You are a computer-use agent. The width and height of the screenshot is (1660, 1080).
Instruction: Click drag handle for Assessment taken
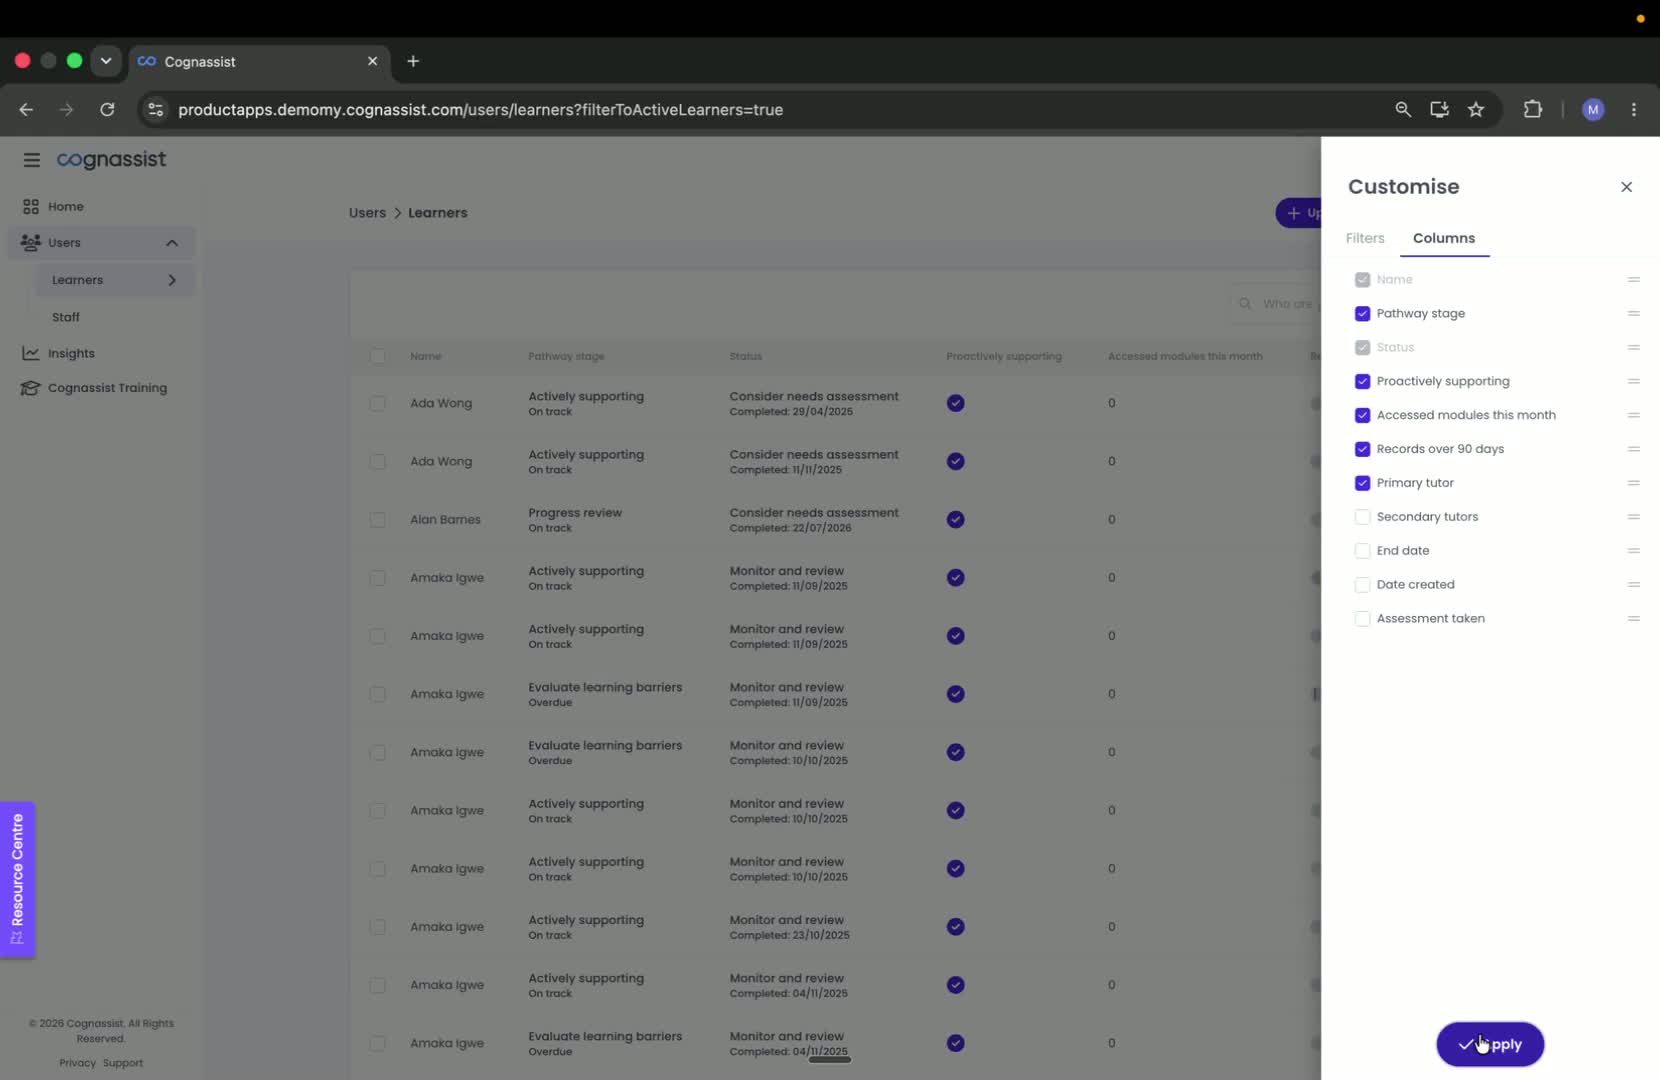point(1633,619)
